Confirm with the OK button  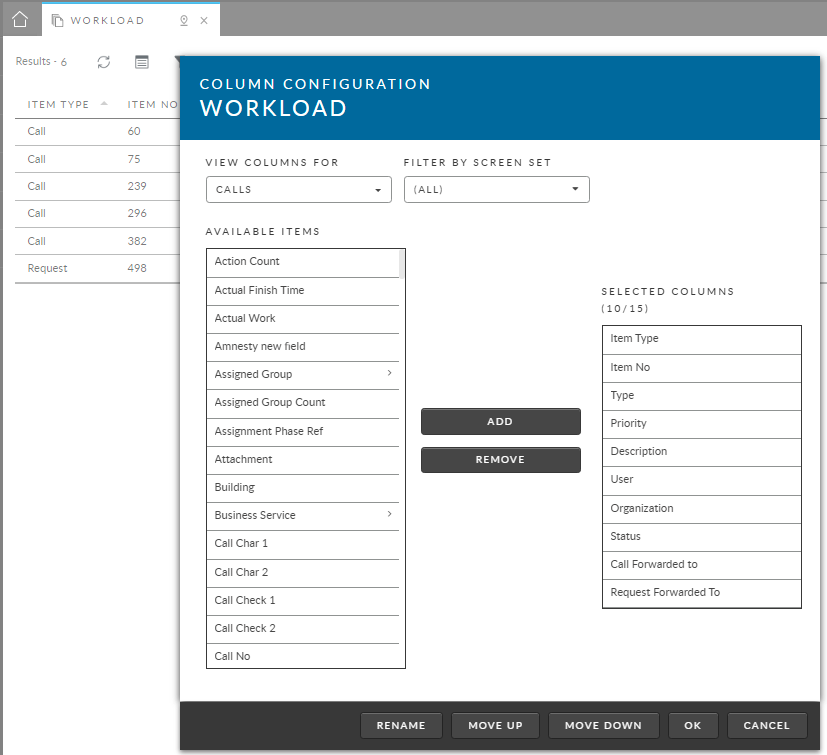pyautogui.click(x=693, y=726)
